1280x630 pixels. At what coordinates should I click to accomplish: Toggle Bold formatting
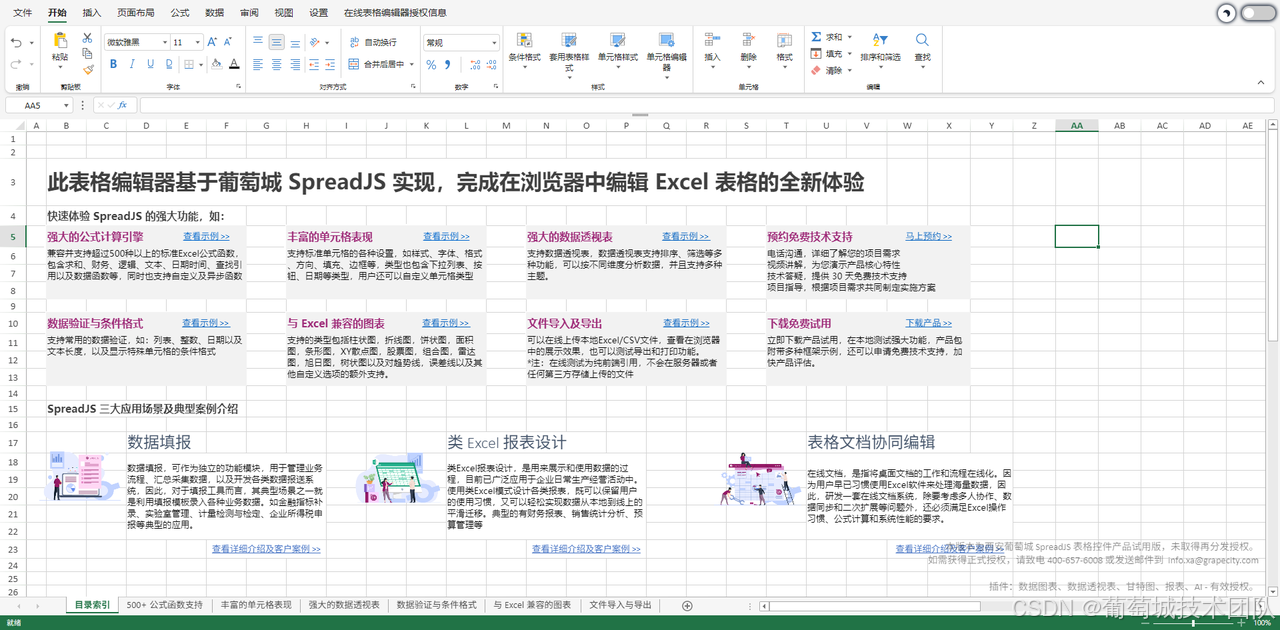click(113, 64)
